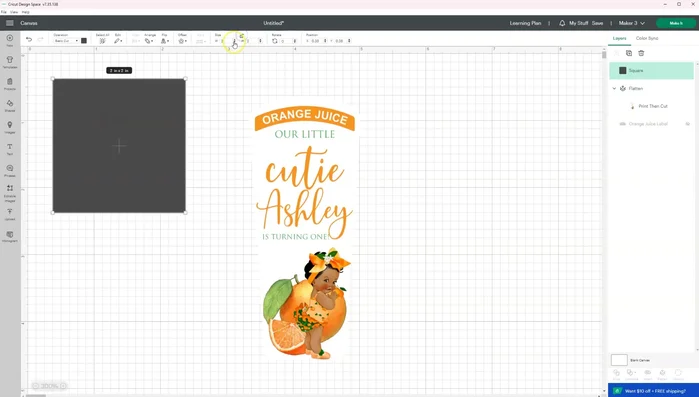This screenshot has width=699, height=397.
Task: Open the Flip dropdown
Action: point(164,41)
